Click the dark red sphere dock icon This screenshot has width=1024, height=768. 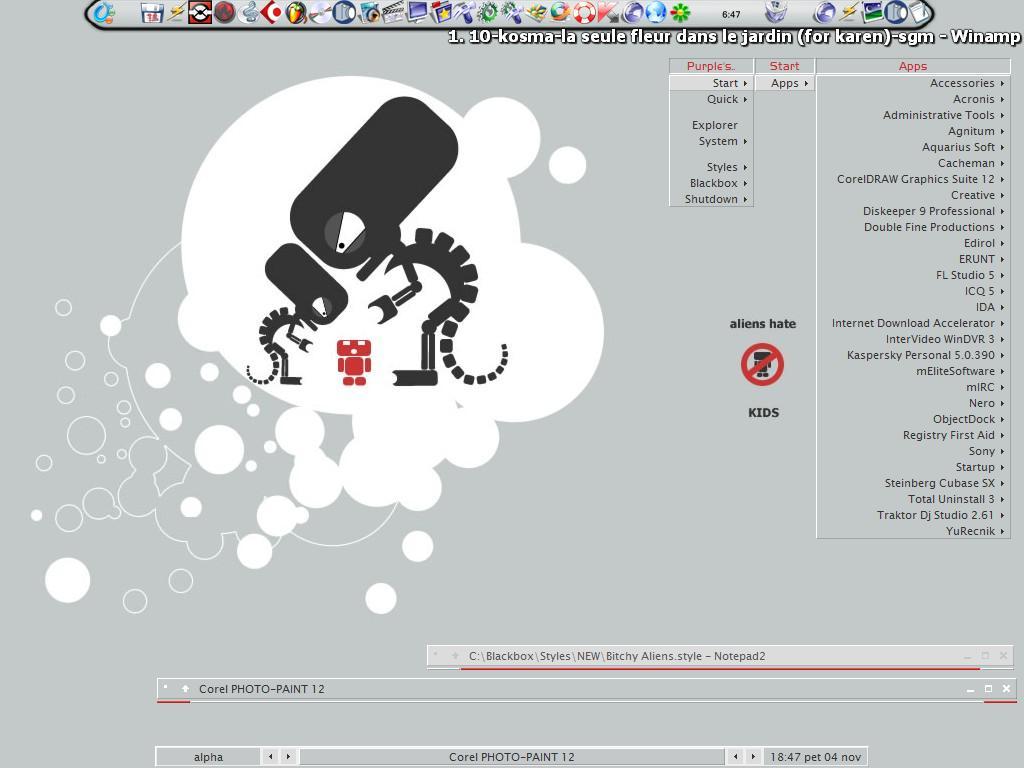coord(224,12)
